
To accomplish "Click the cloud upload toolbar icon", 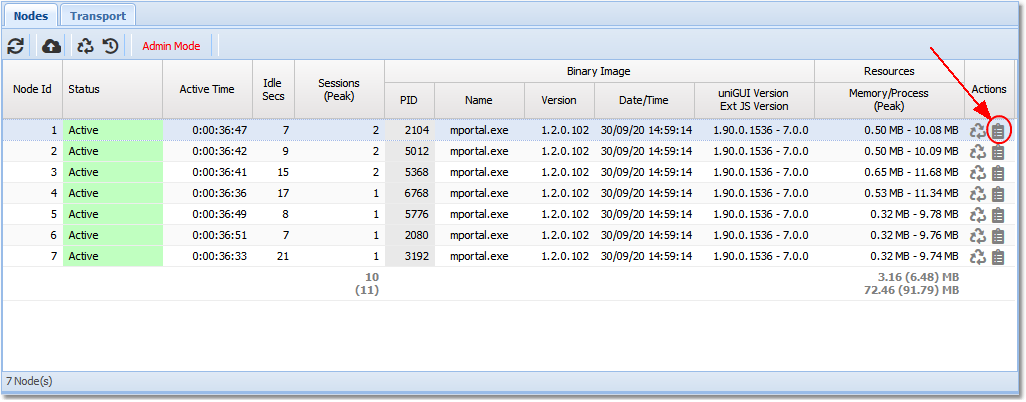I will [51, 46].
